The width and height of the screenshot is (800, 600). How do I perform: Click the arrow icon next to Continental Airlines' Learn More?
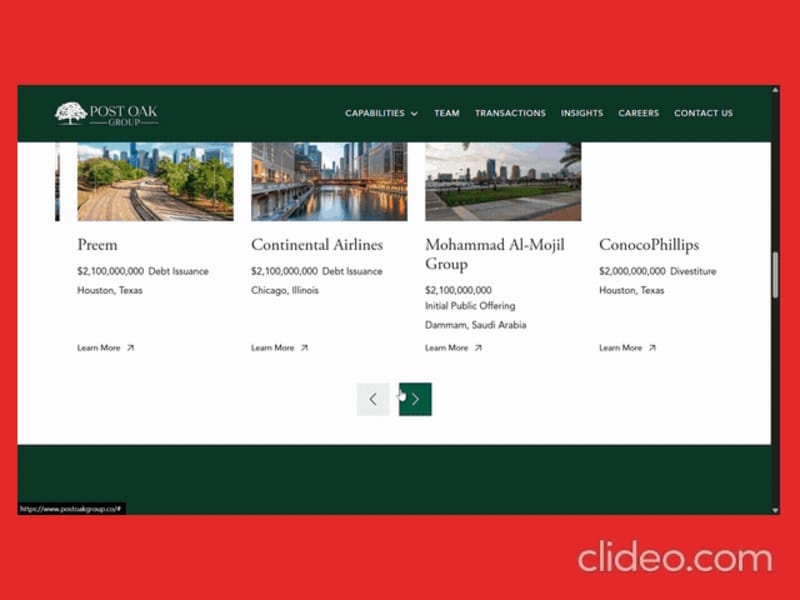[x=304, y=348]
